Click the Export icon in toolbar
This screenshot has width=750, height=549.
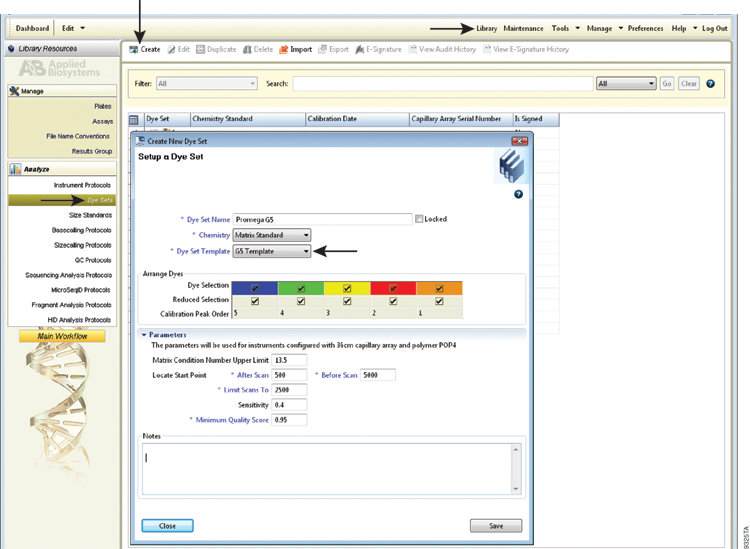(322, 49)
